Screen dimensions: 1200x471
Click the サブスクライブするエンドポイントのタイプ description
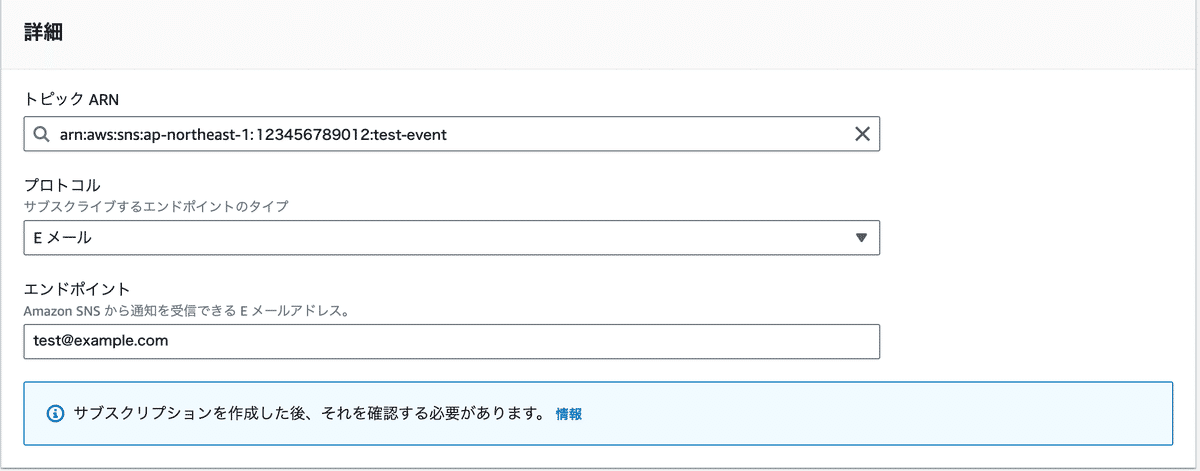[x=157, y=206]
